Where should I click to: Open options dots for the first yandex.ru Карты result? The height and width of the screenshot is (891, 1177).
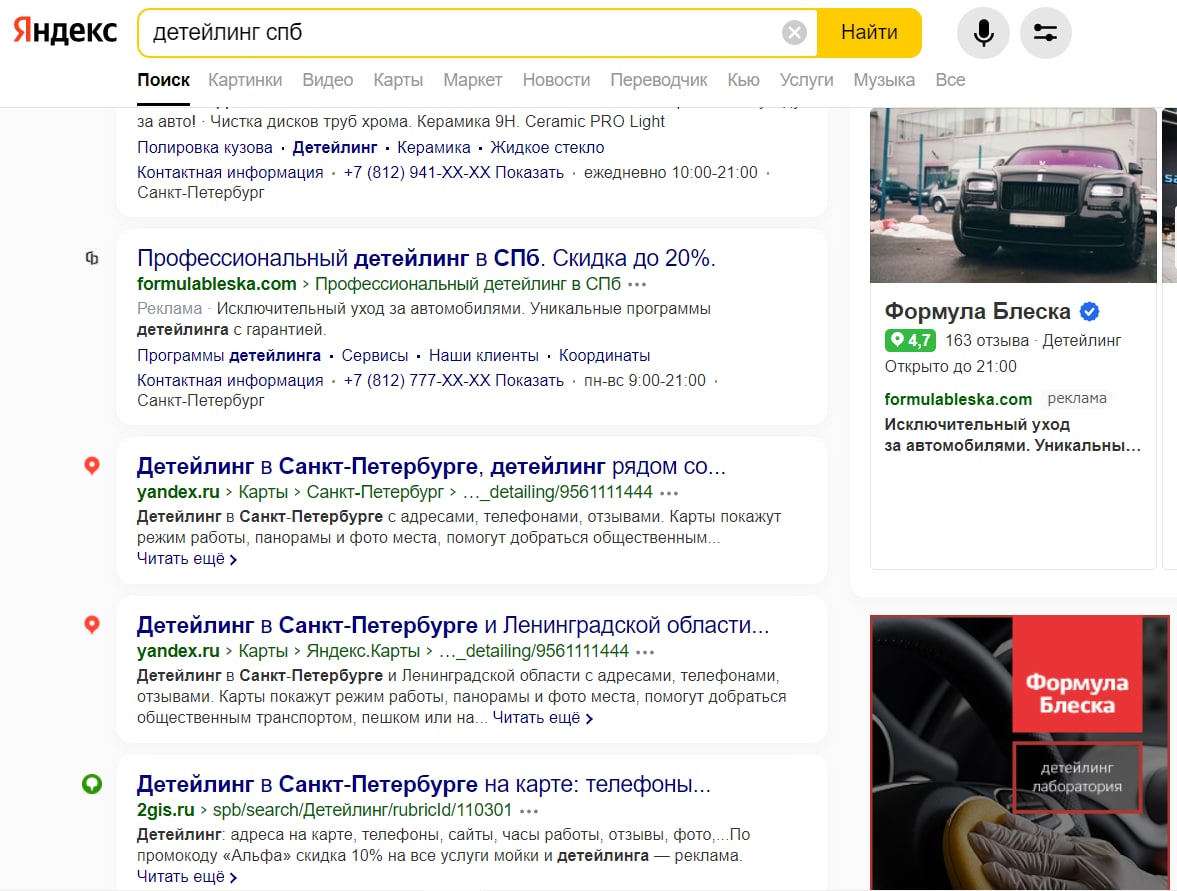click(669, 493)
